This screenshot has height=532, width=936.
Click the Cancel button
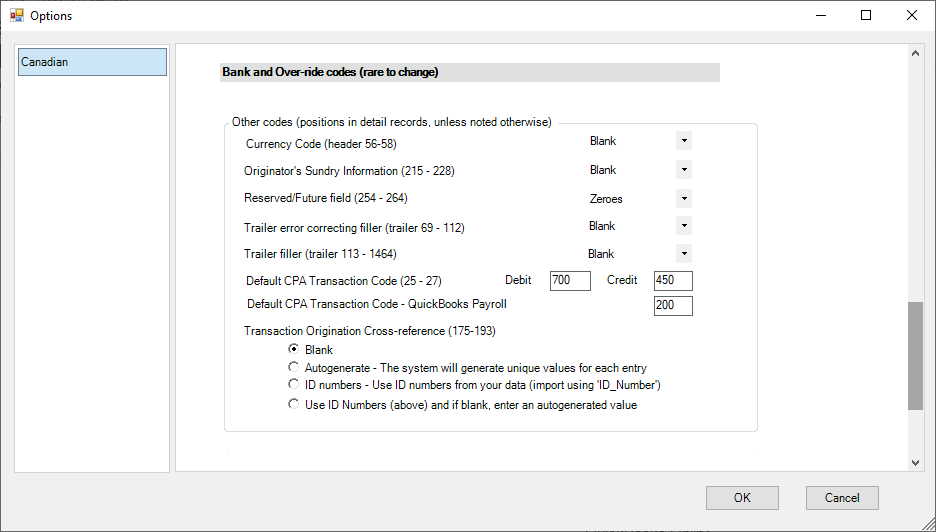pyautogui.click(x=841, y=498)
